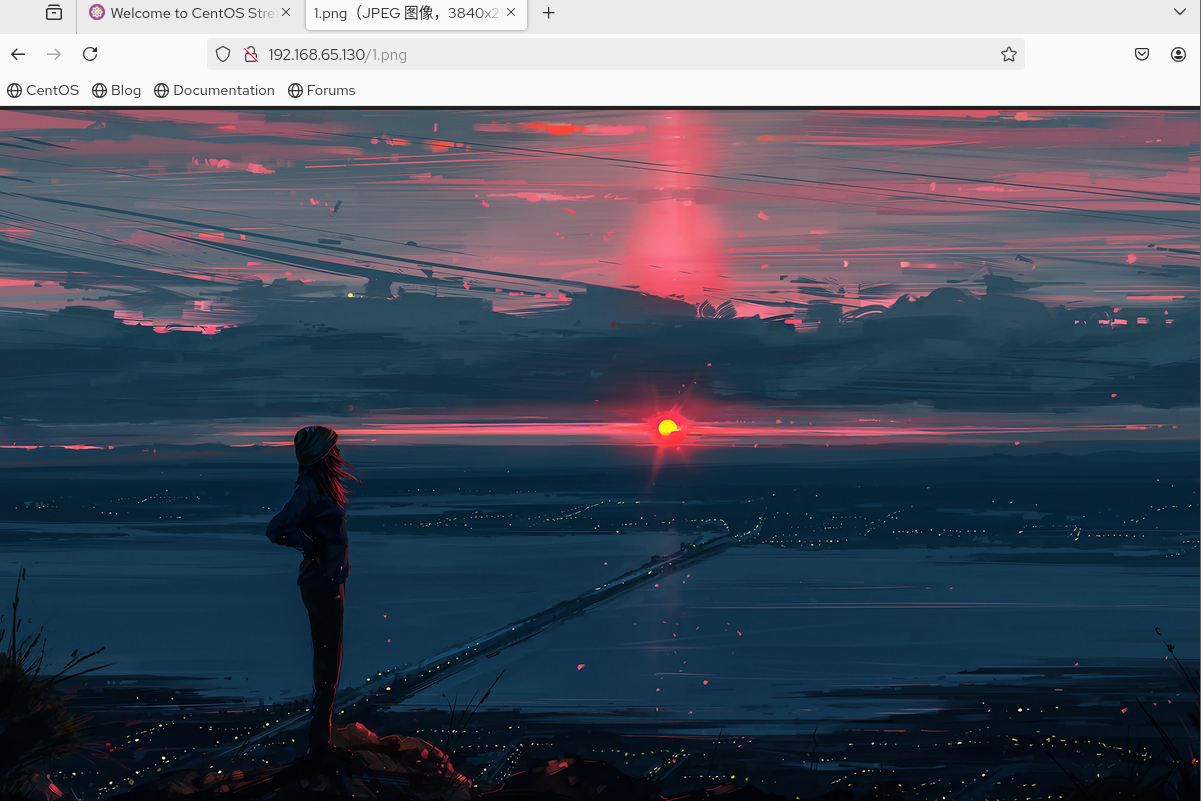Open the CentOS bookmark

point(43,90)
